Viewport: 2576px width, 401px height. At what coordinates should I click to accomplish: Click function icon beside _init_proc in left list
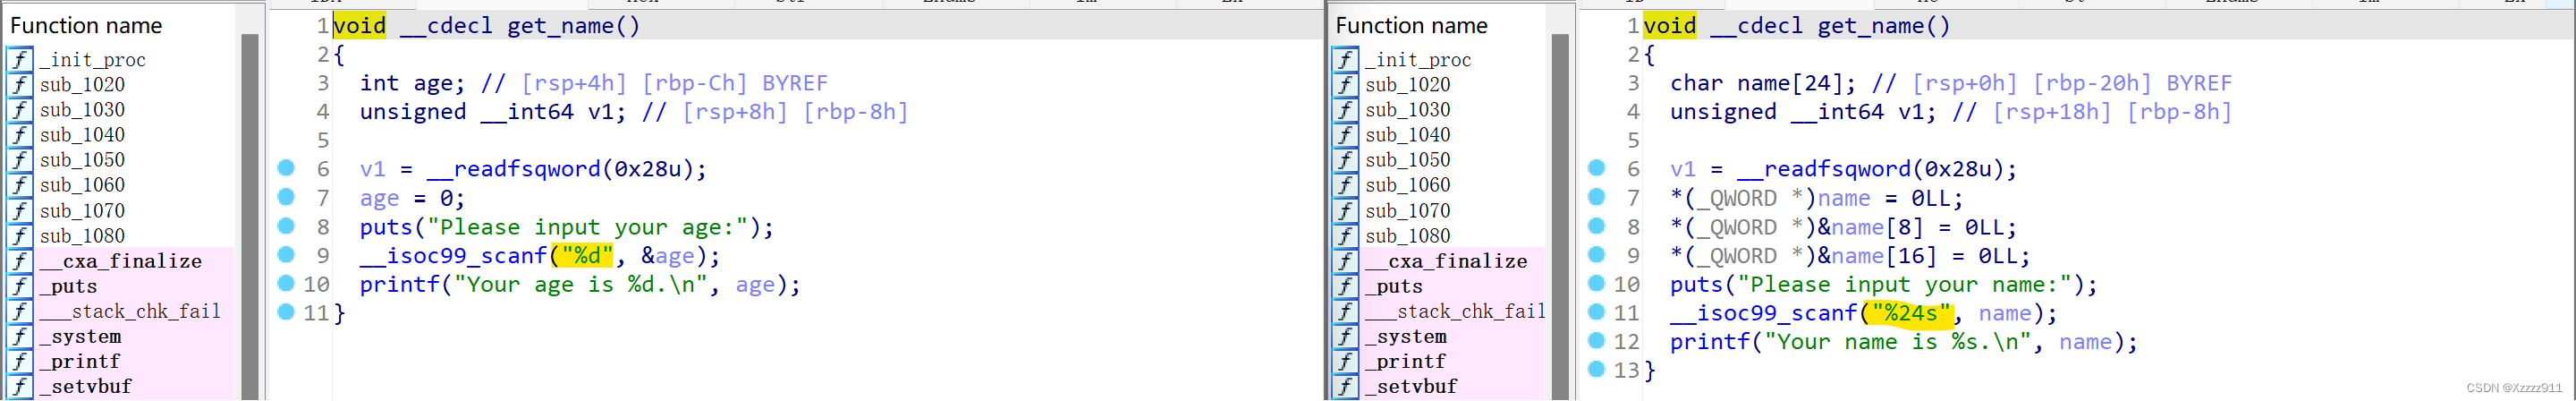20,60
